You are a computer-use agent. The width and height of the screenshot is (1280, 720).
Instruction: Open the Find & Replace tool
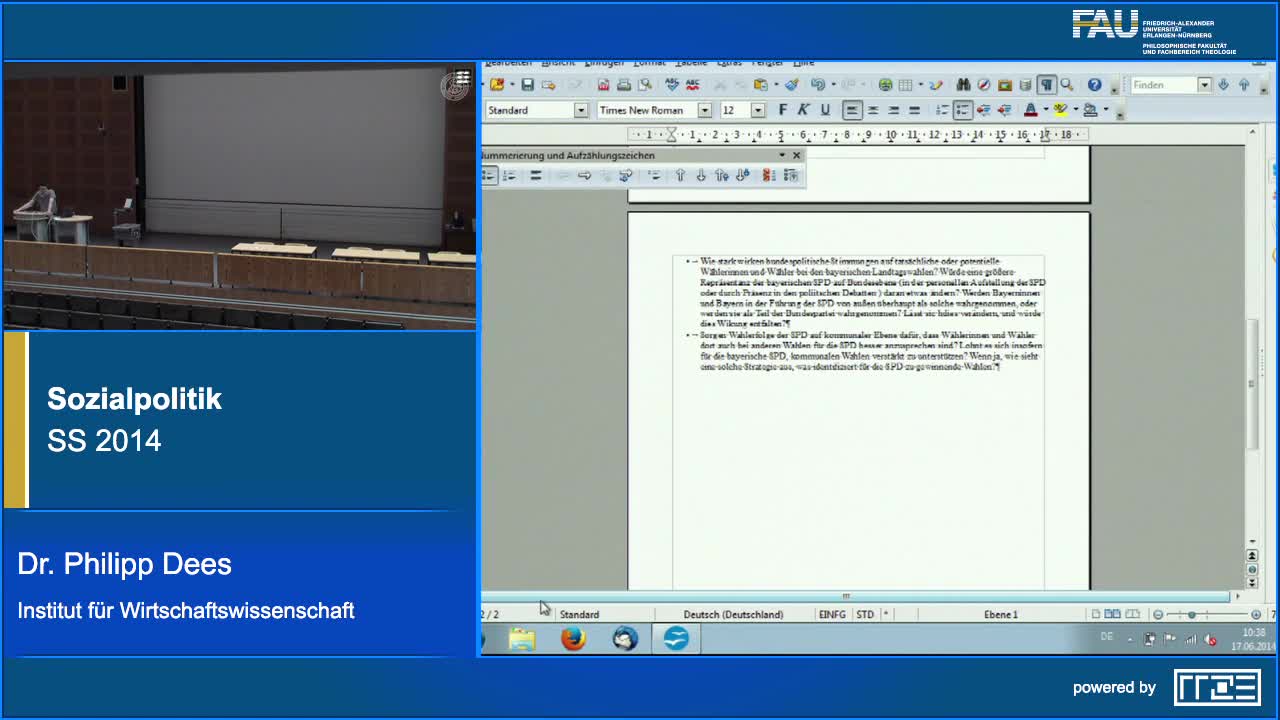pos(961,84)
